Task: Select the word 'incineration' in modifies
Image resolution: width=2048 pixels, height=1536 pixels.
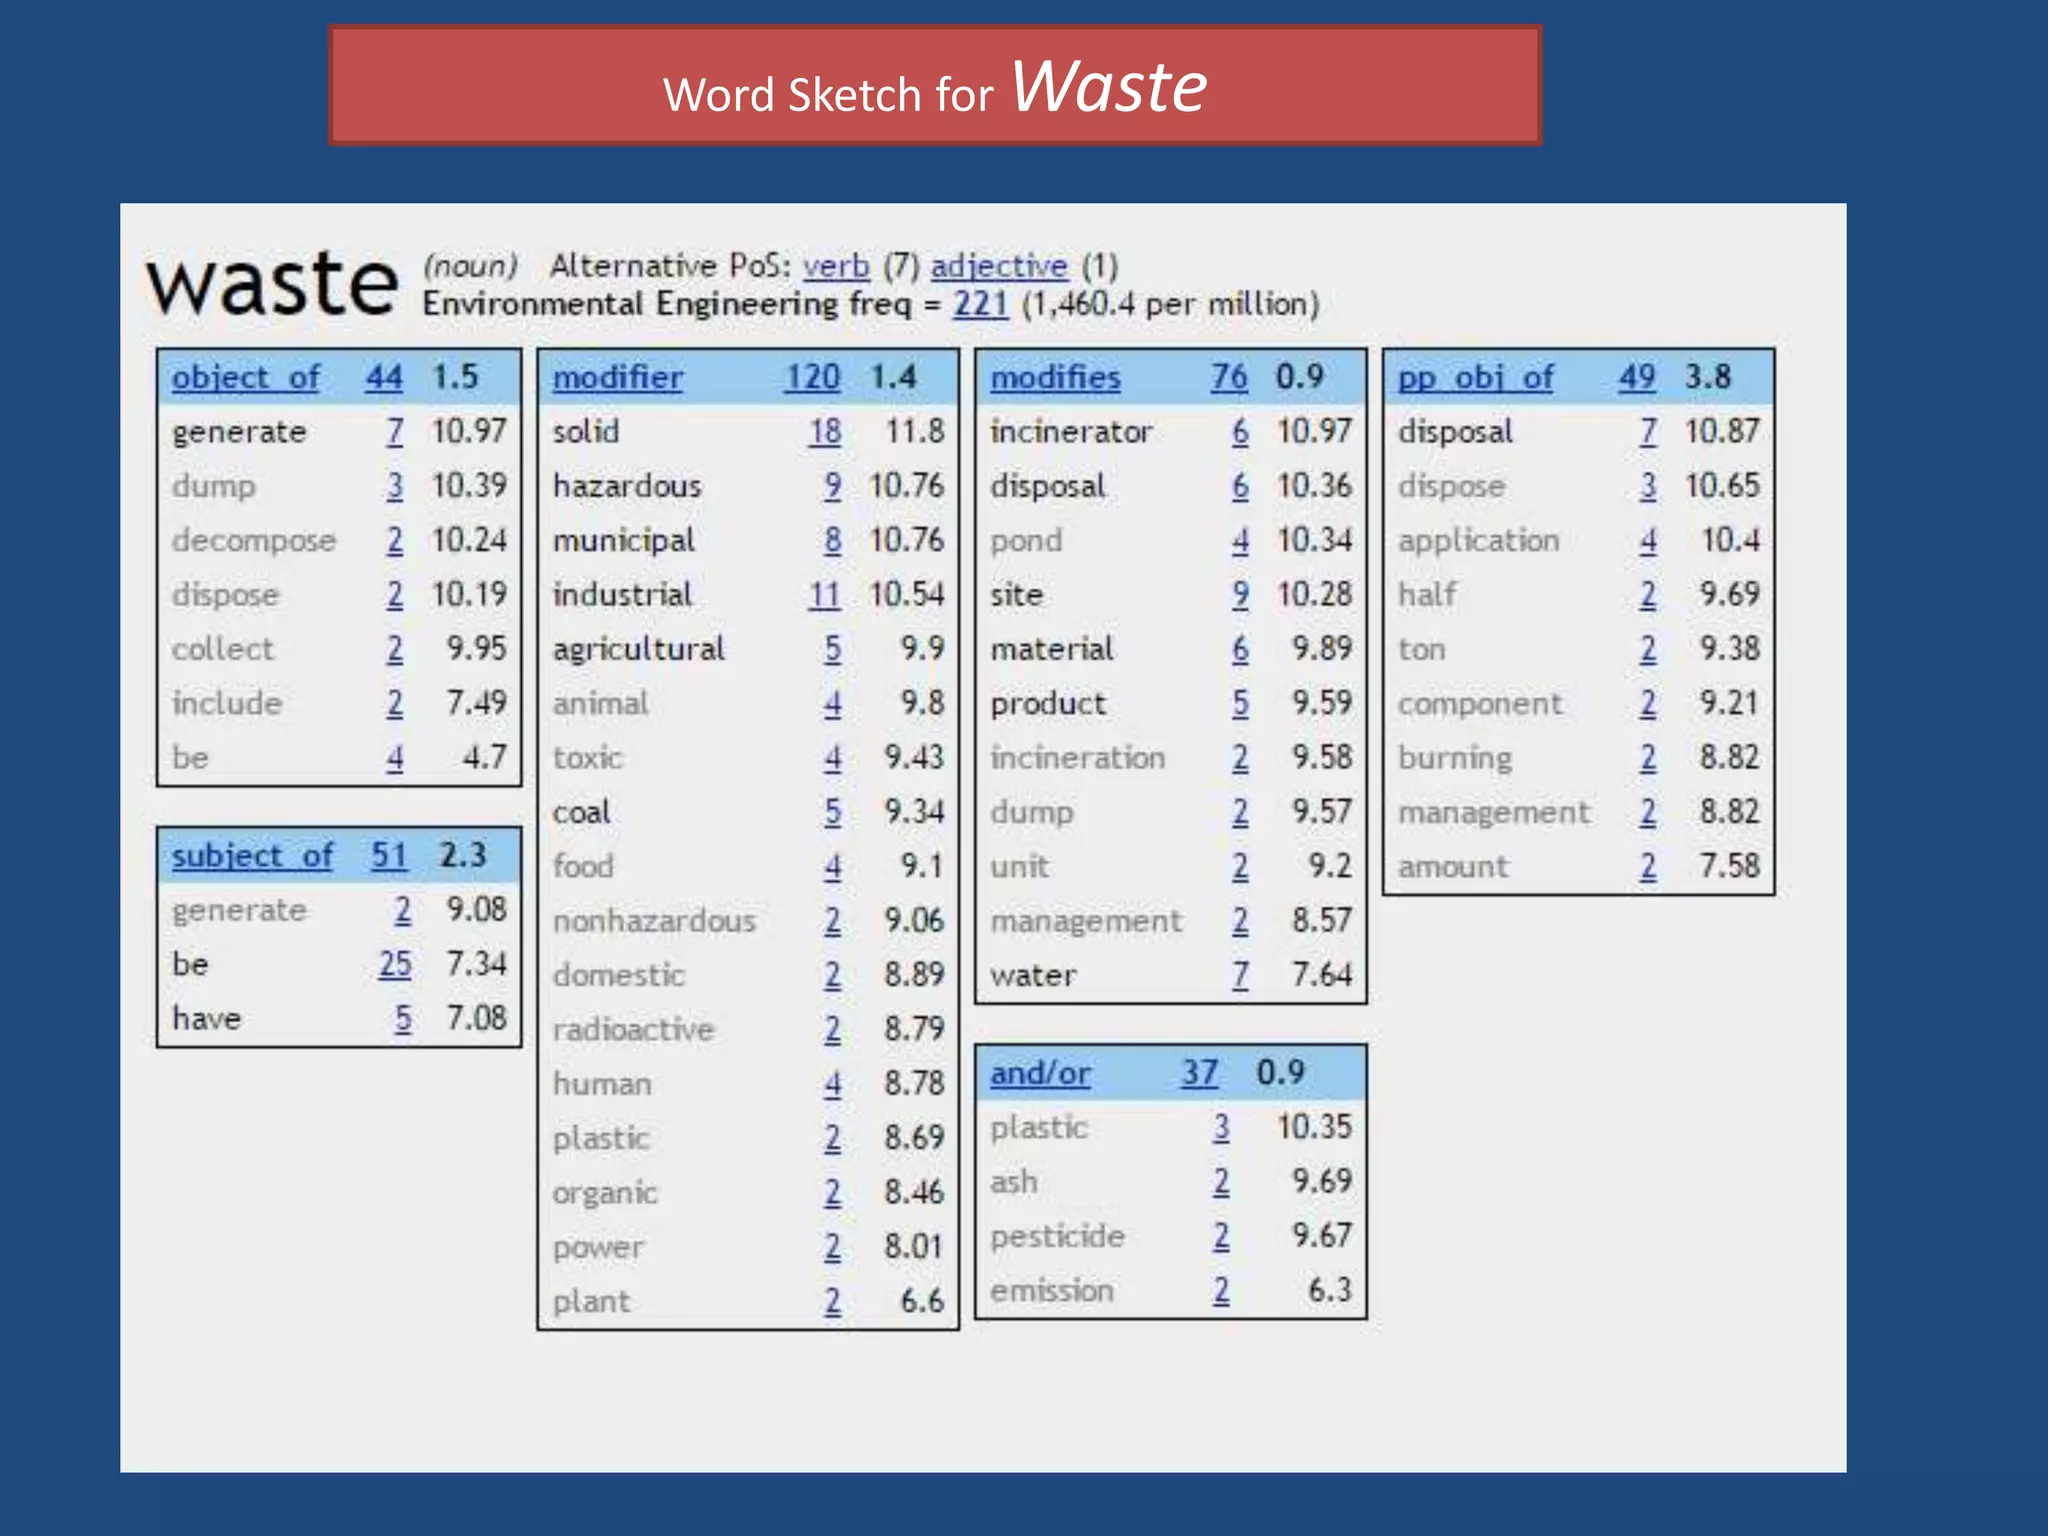Action: pyautogui.click(x=1077, y=758)
